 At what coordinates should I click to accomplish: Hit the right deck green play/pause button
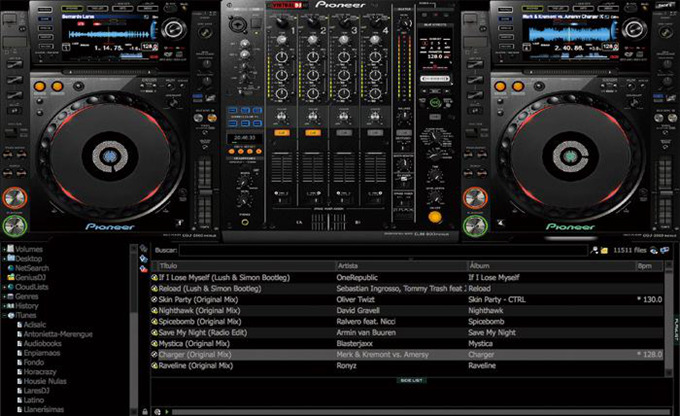tap(475, 226)
